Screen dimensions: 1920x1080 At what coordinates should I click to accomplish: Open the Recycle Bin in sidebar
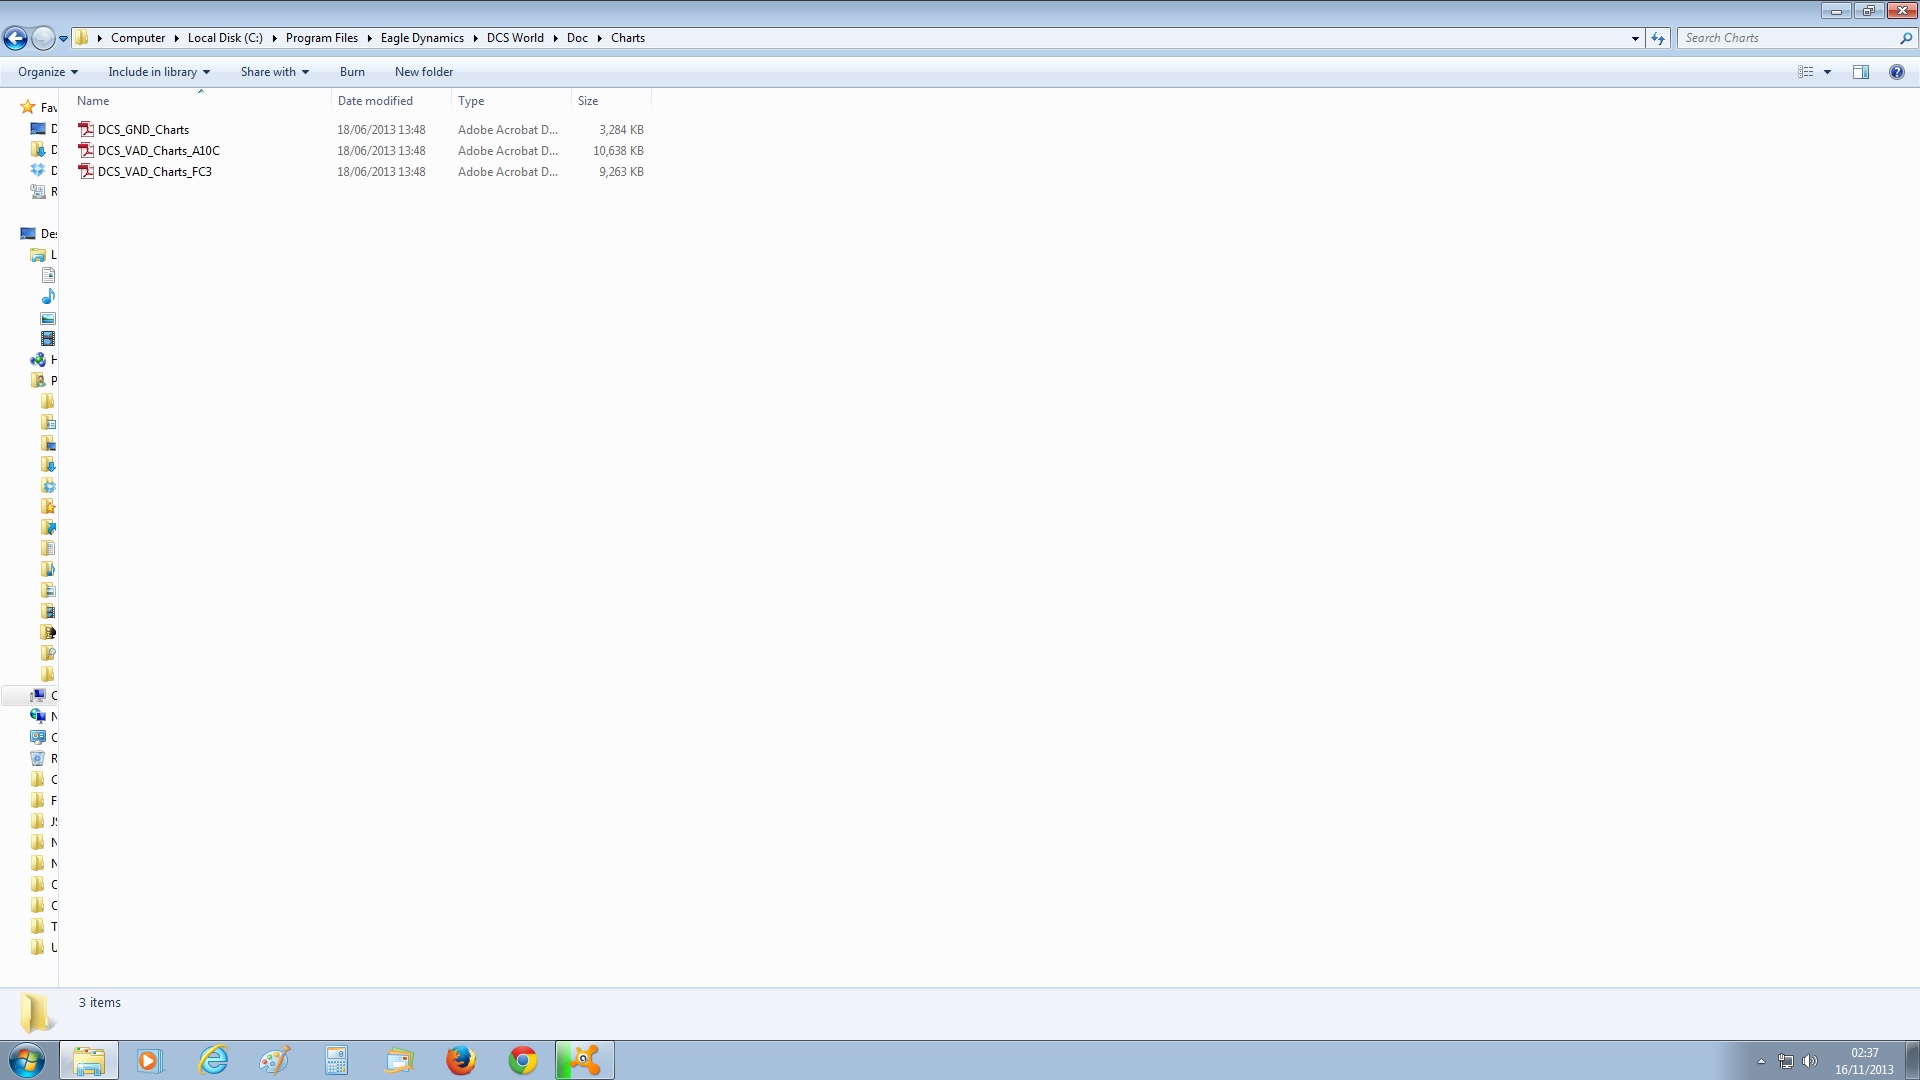pyautogui.click(x=38, y=758)
